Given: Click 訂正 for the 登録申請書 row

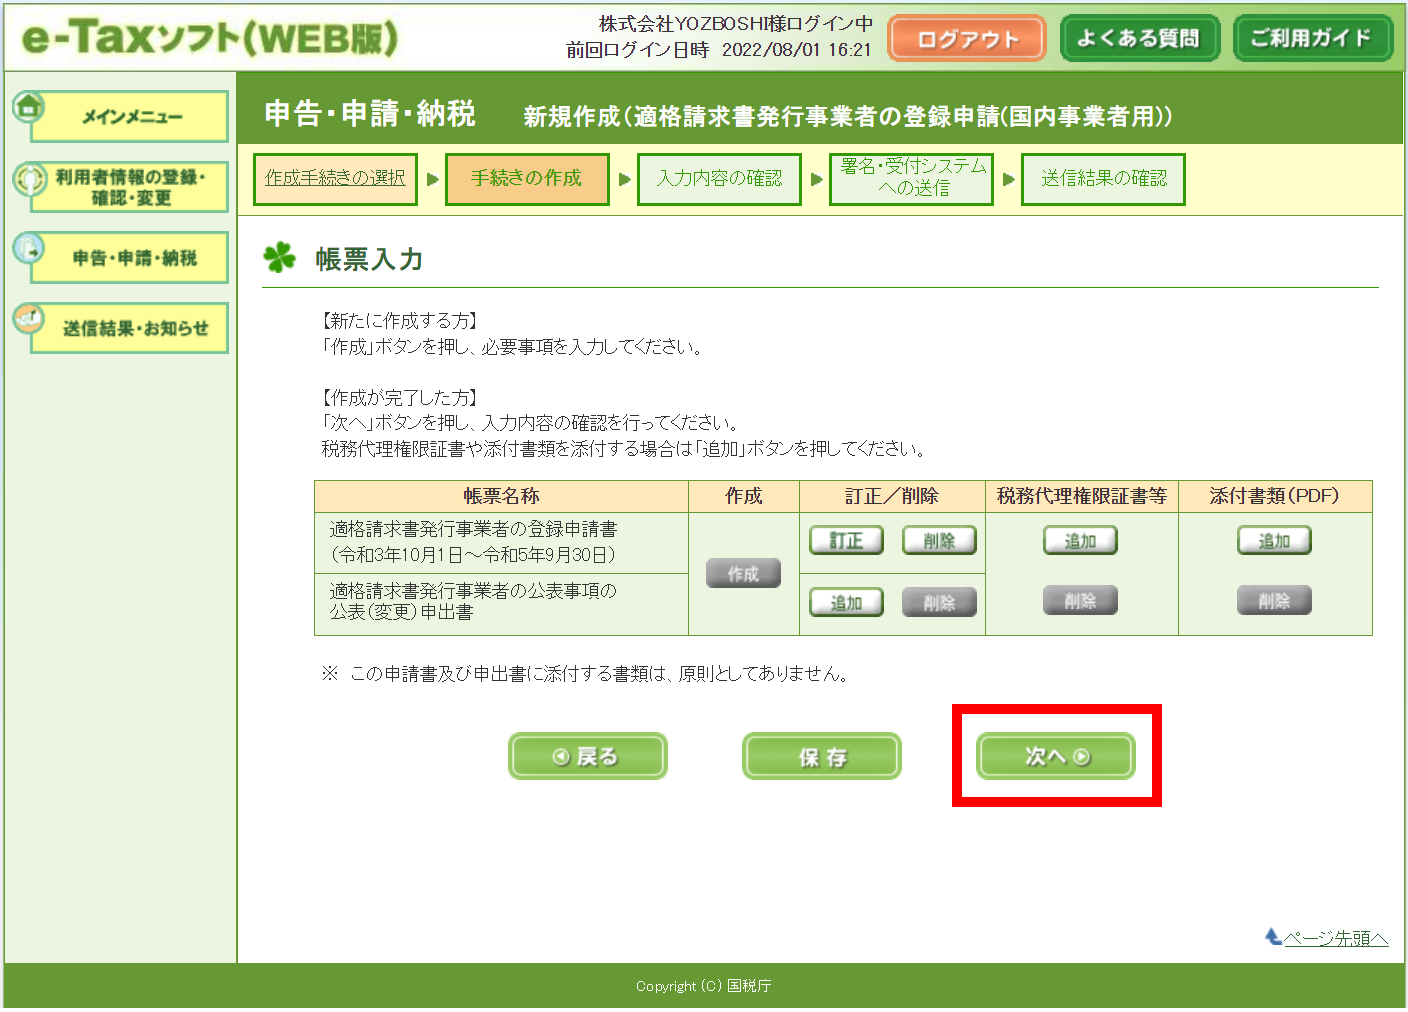Looking at the screenshot, I should pyautogui.click(x=846, y=541).
